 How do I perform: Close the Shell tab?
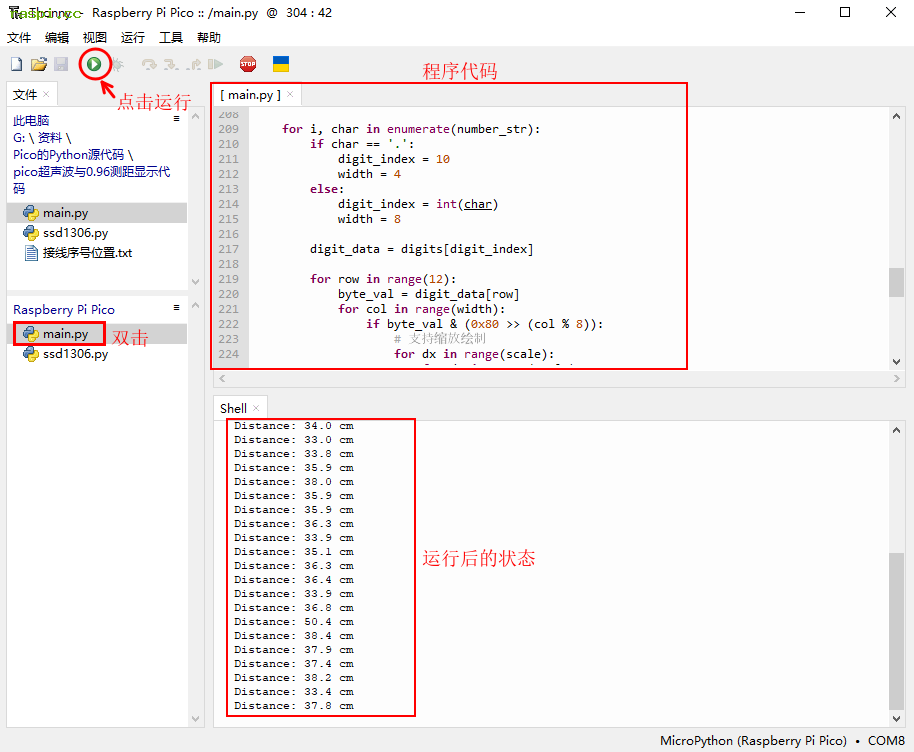coord(256,408)
